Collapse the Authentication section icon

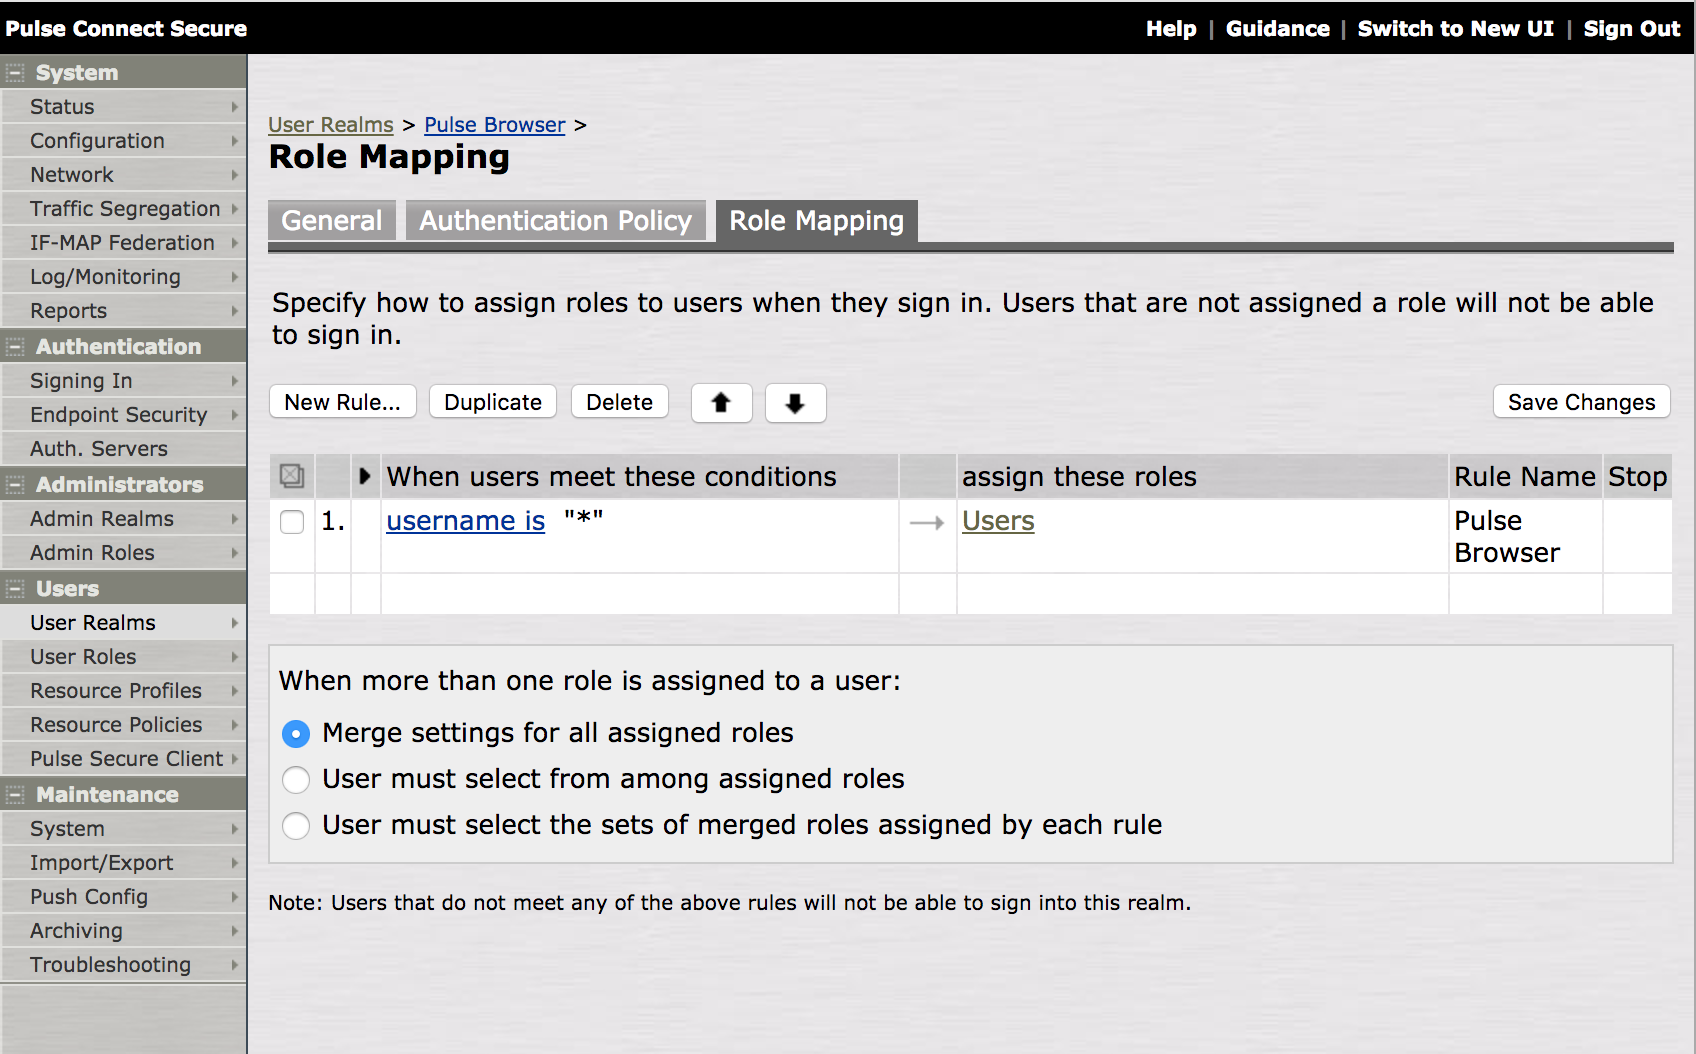coord(15,347)
